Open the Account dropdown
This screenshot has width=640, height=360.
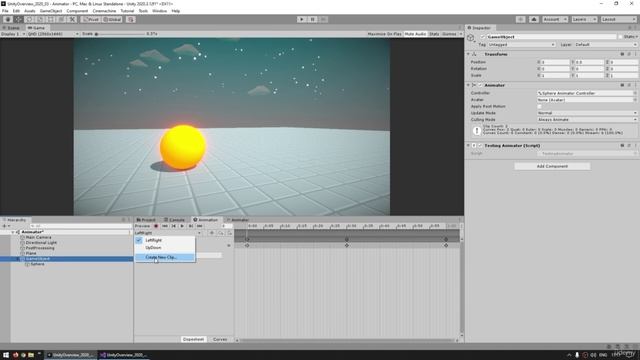(x=555, y=19)
